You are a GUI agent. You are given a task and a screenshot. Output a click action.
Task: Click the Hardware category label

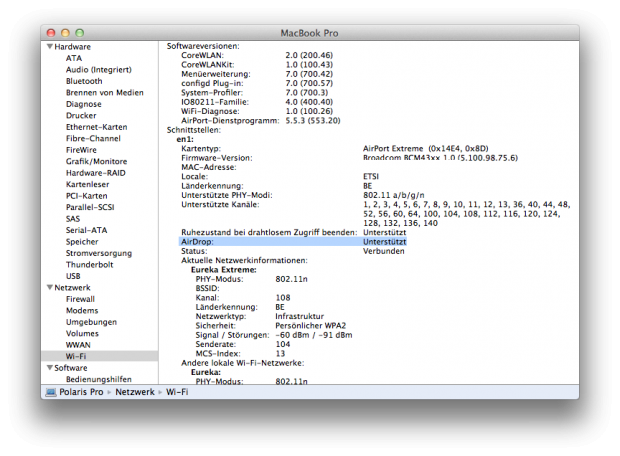tap(72, 47)
